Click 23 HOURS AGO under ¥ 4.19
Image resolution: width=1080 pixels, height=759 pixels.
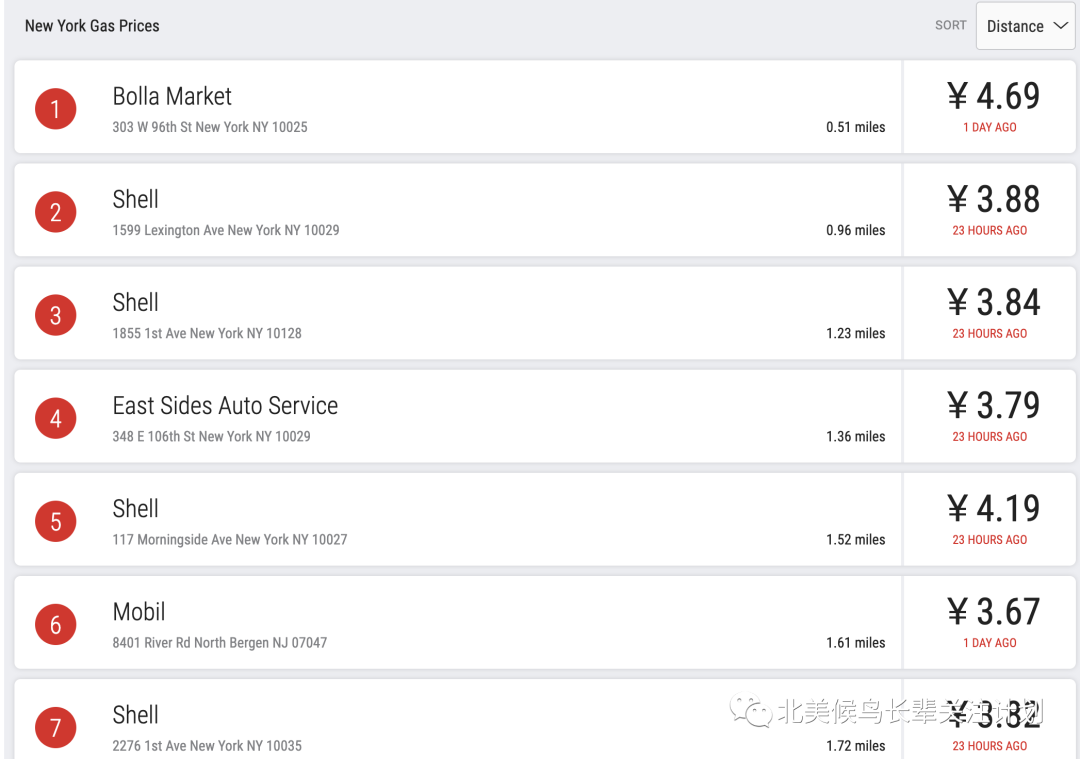(990, 540)
